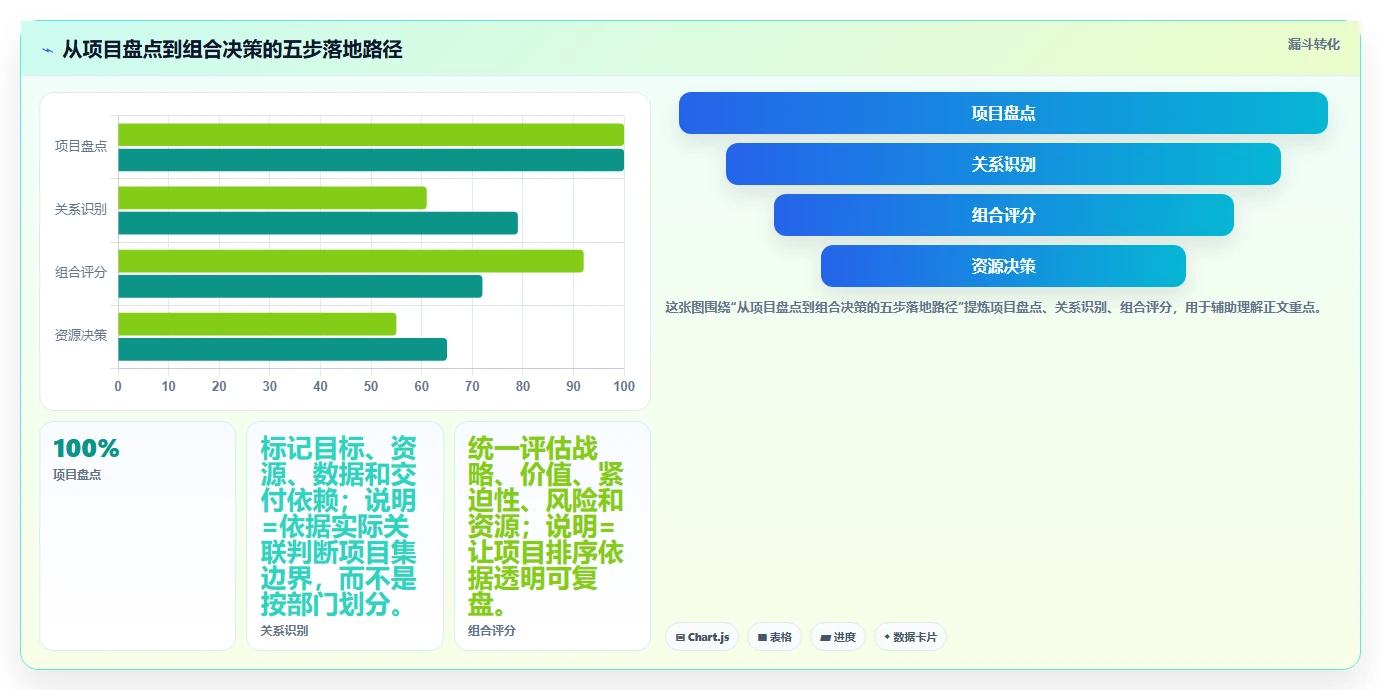Click the teal bar for 关系识别
This screenshot has height=690, width=1381.
click(318, 223)
